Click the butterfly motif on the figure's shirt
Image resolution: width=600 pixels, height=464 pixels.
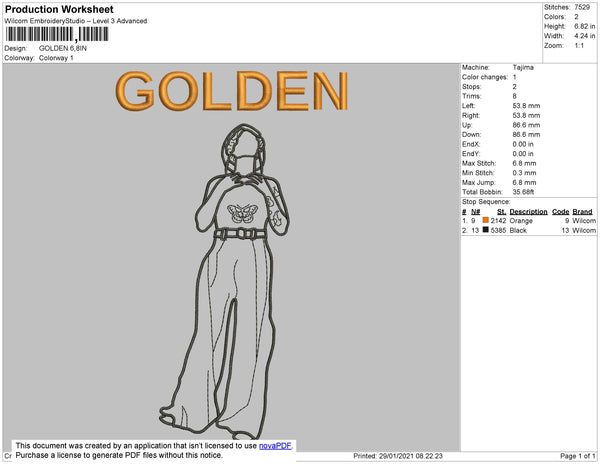pos(242,213)
